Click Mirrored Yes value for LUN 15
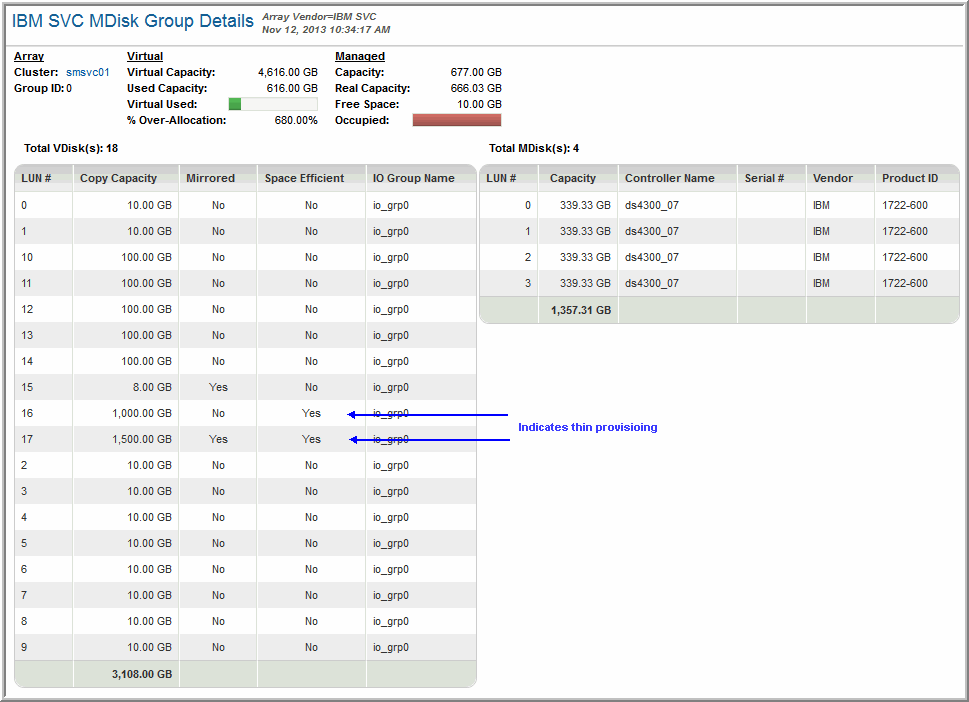The width and height of the screenshot is (969, 702). pyautogui.click(x=218, y=387)
